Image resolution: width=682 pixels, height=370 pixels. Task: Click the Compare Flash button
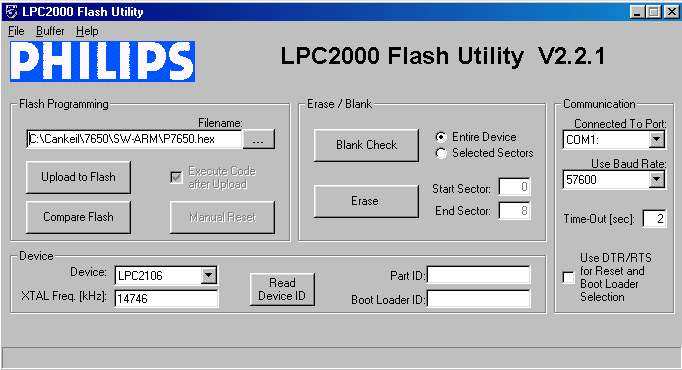(78, 217)
